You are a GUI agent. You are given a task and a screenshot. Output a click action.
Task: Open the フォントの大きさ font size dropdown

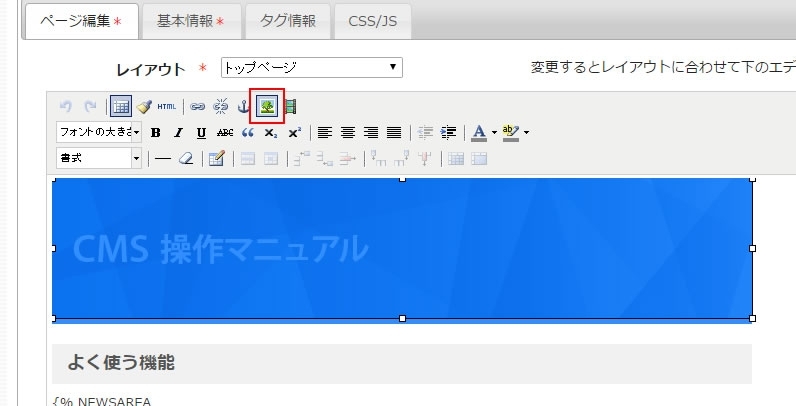(99, 132)
